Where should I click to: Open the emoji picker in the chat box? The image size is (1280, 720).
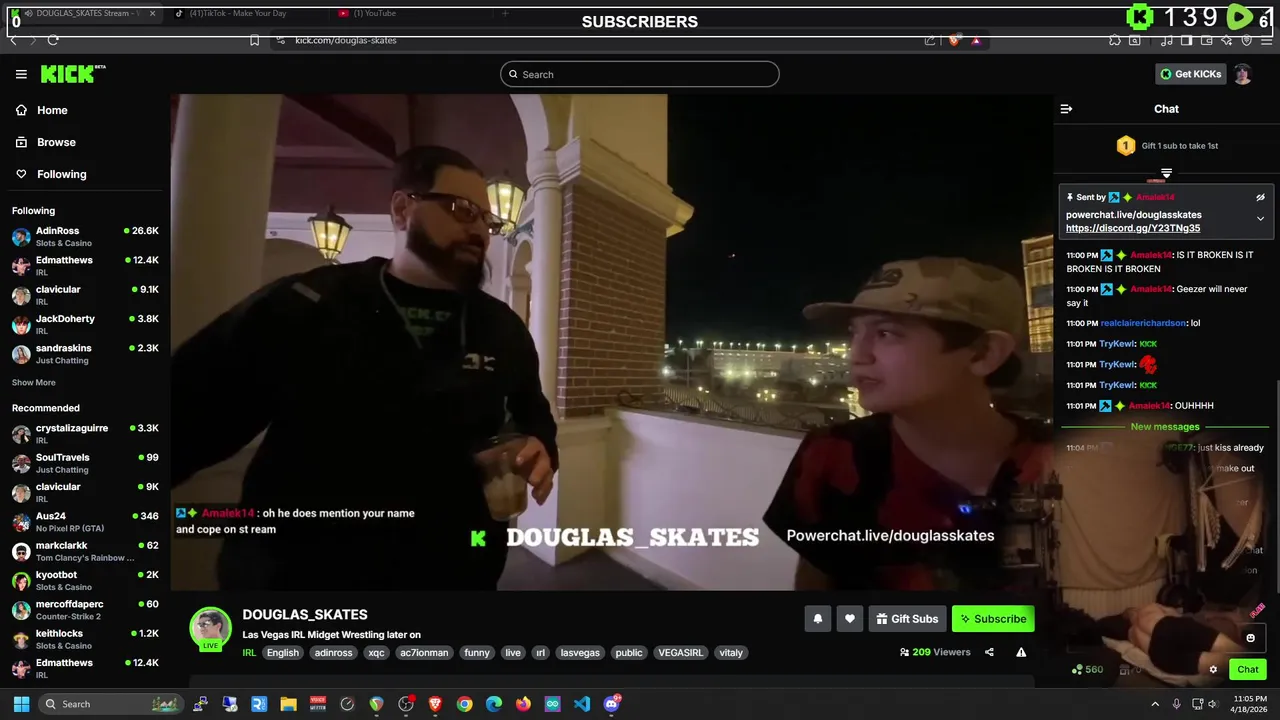[1250, 638]
